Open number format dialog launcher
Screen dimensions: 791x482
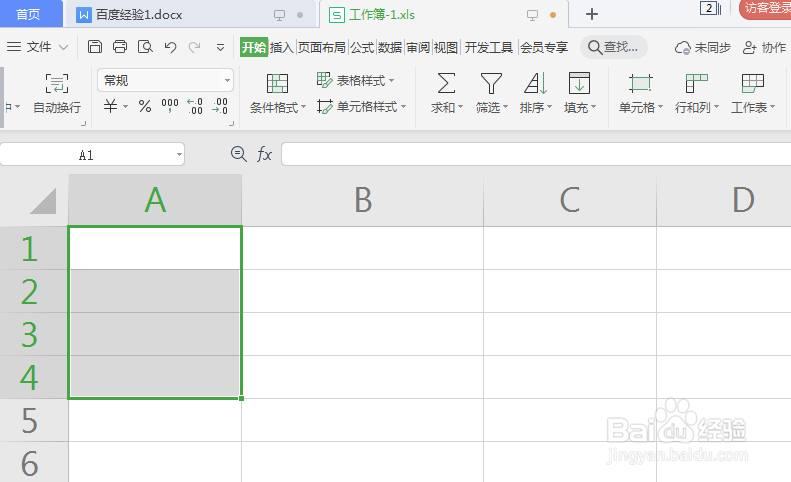click(x=232, y=123)
